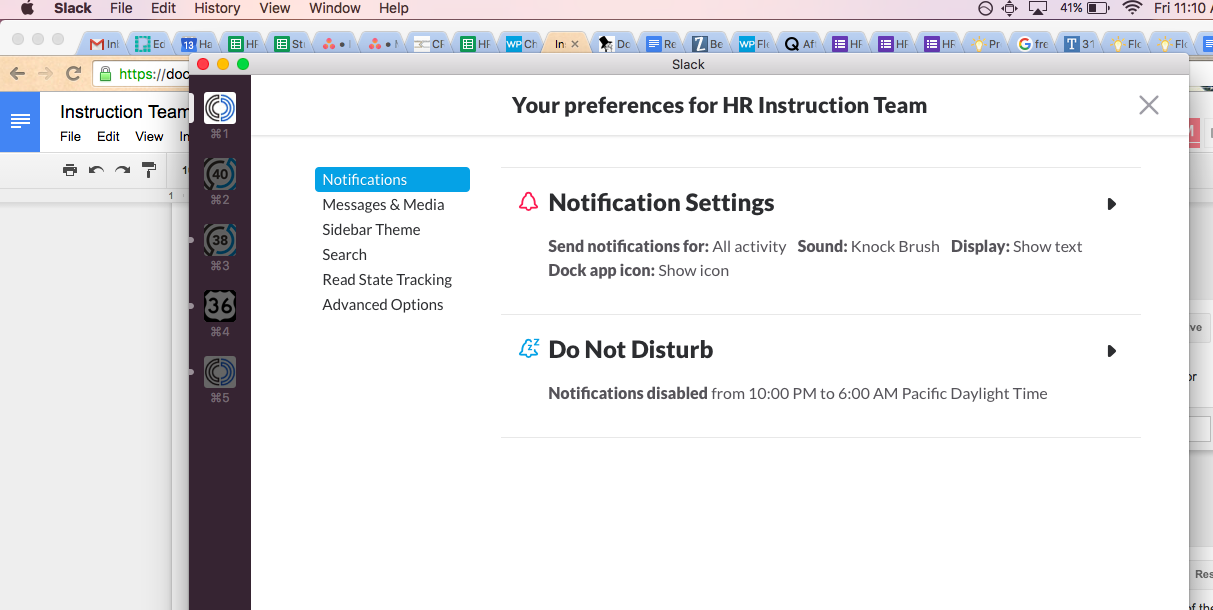The image size is (1213, 610).
Task: Switch to the 'Stu' spreadsheet tab in Chrome
Action: click(x=290, y=44)
